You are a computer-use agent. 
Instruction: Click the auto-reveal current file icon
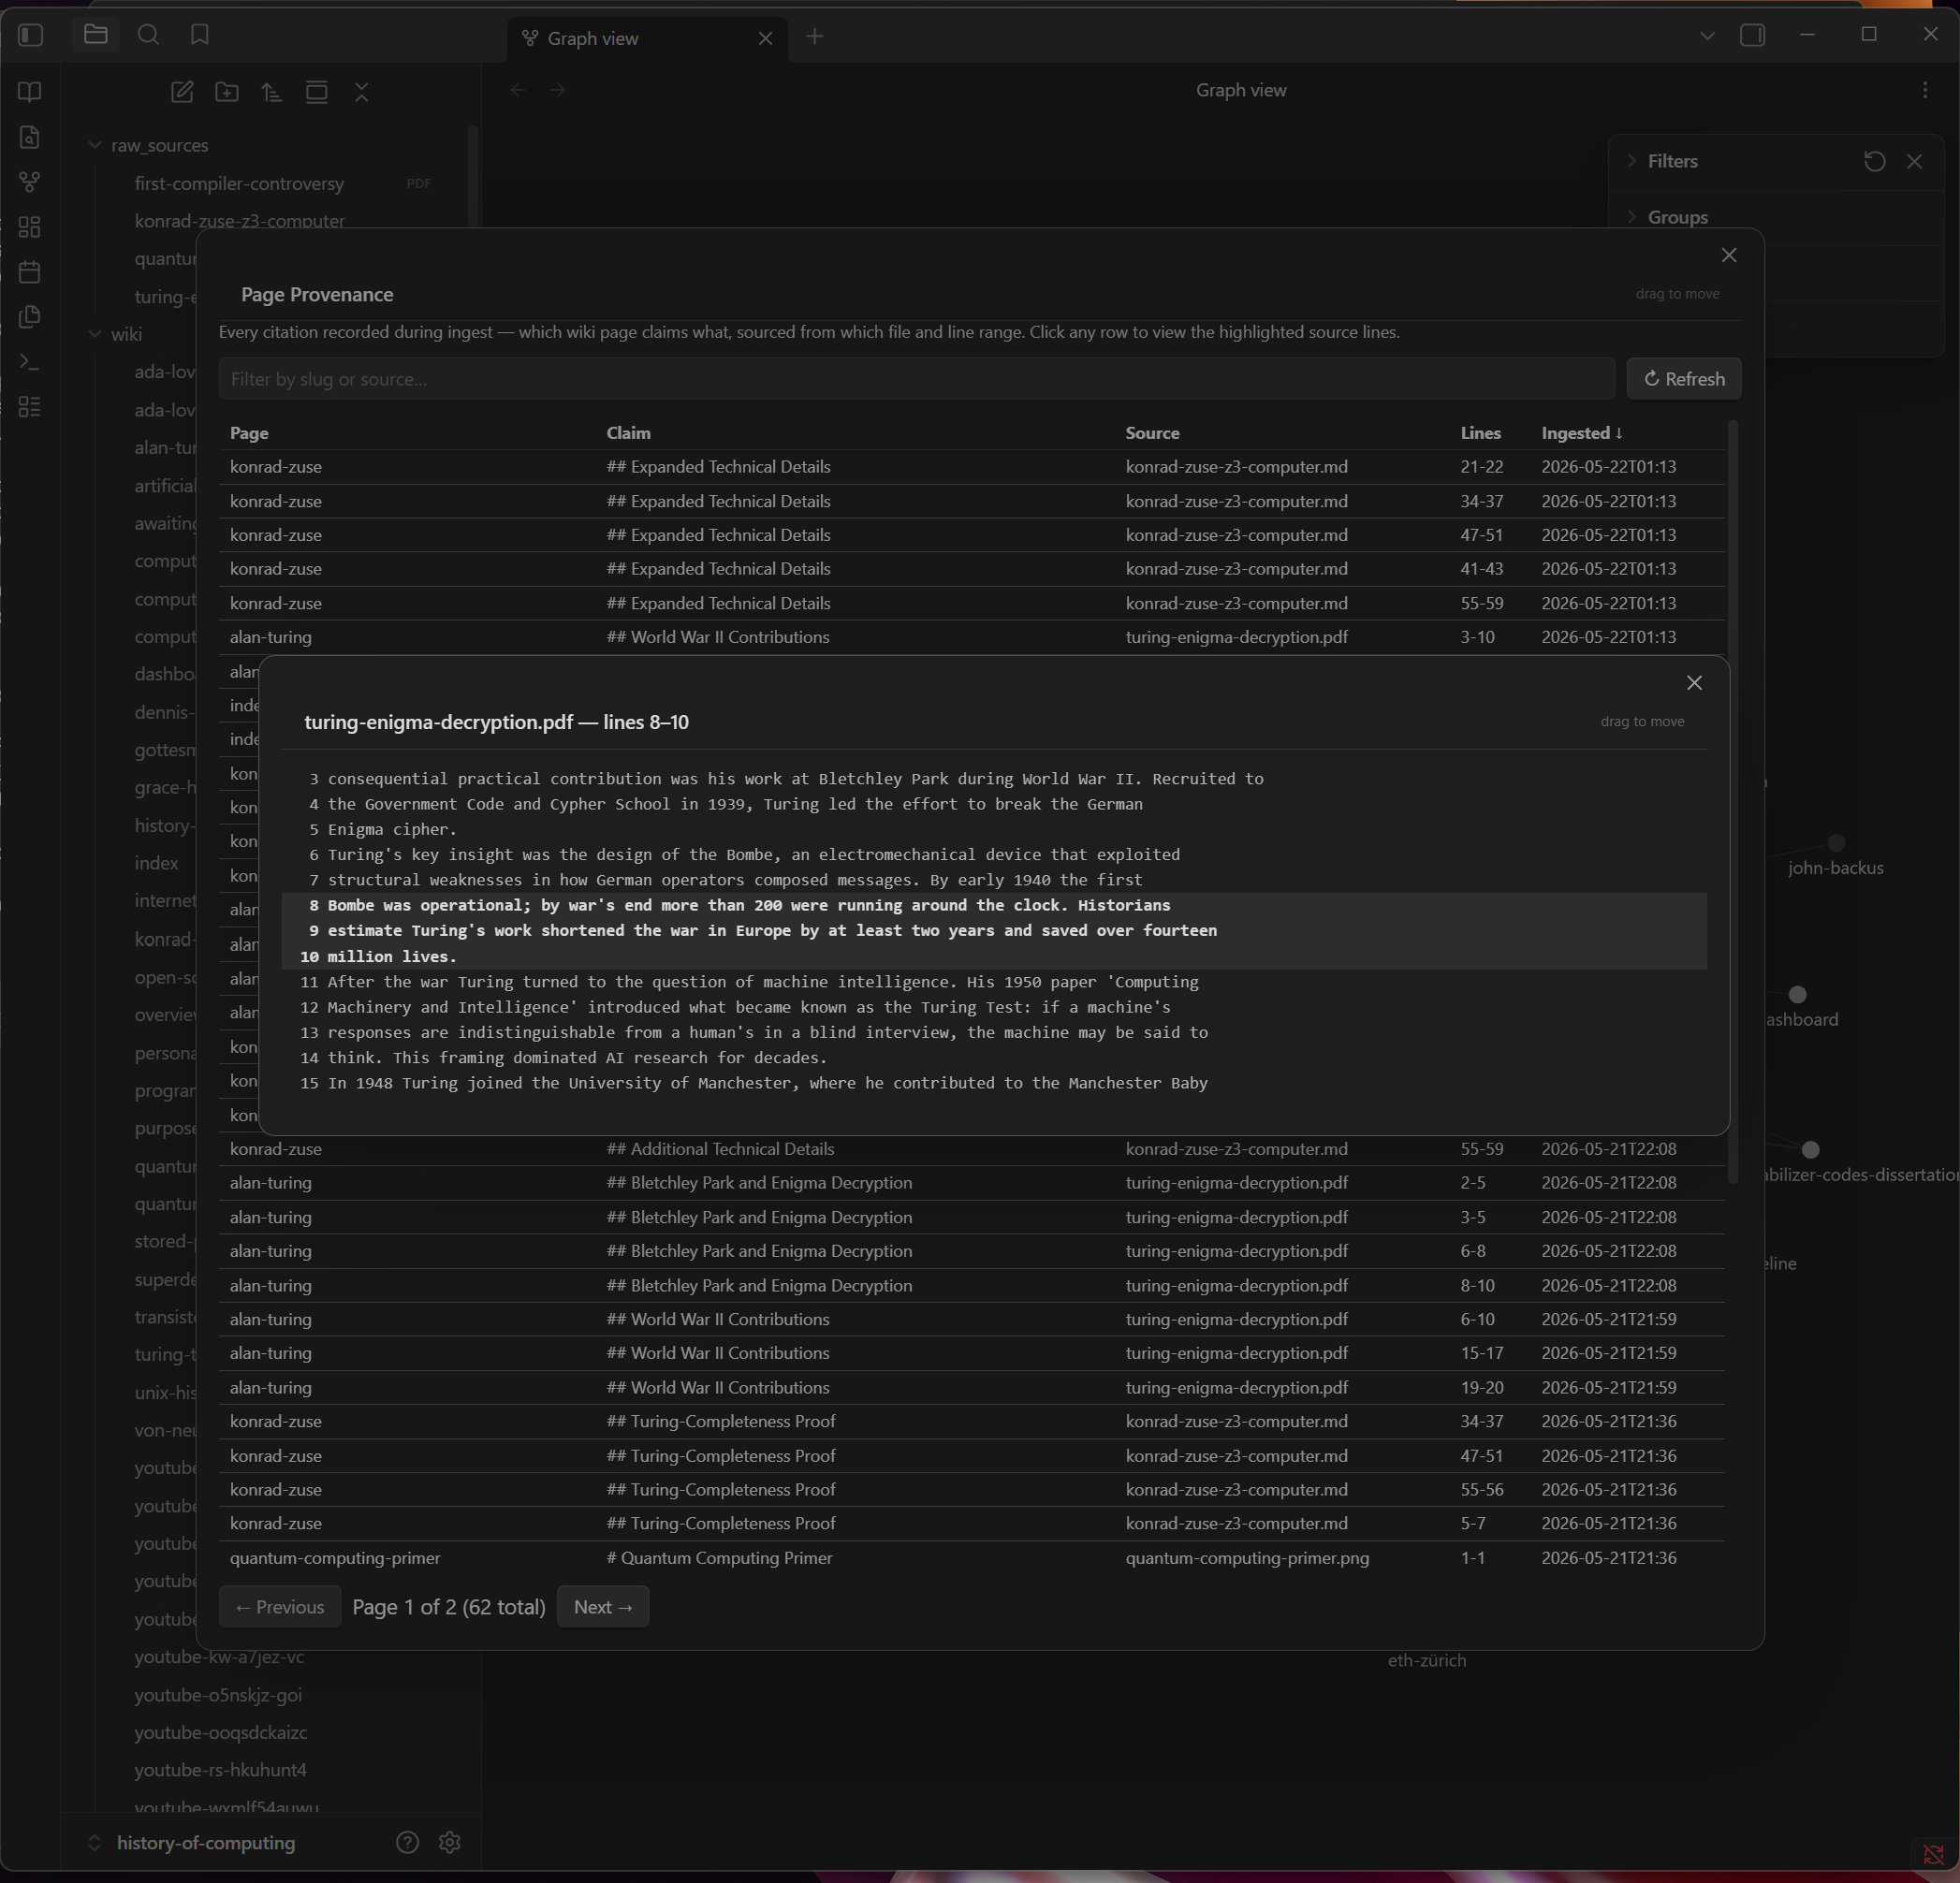(317, 92)
